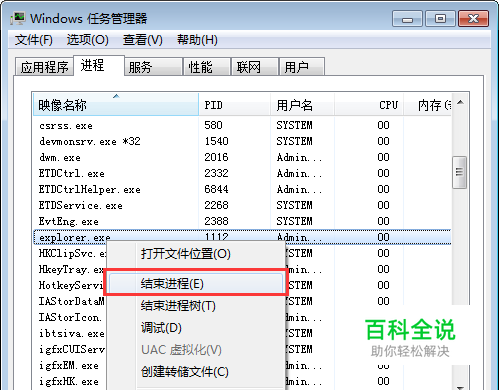Select the dwm.exe process row

tap(242, 157)
